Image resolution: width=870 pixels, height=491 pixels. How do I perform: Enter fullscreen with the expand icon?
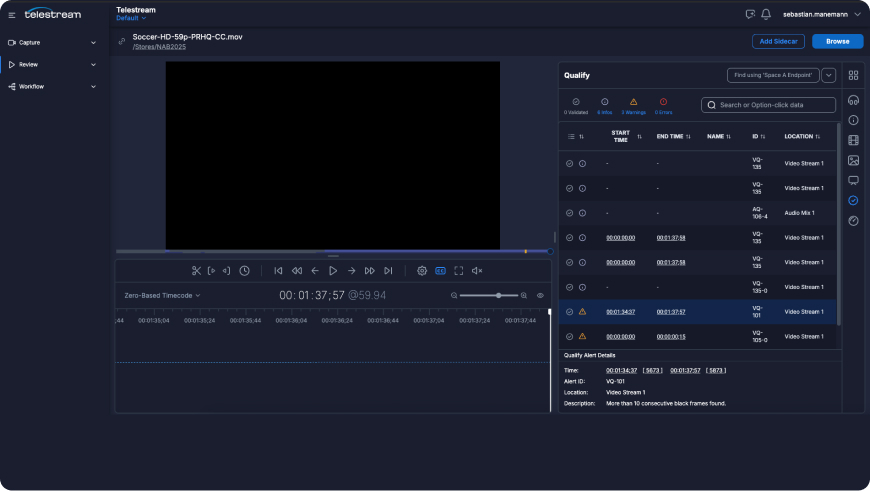click(459, 271)
